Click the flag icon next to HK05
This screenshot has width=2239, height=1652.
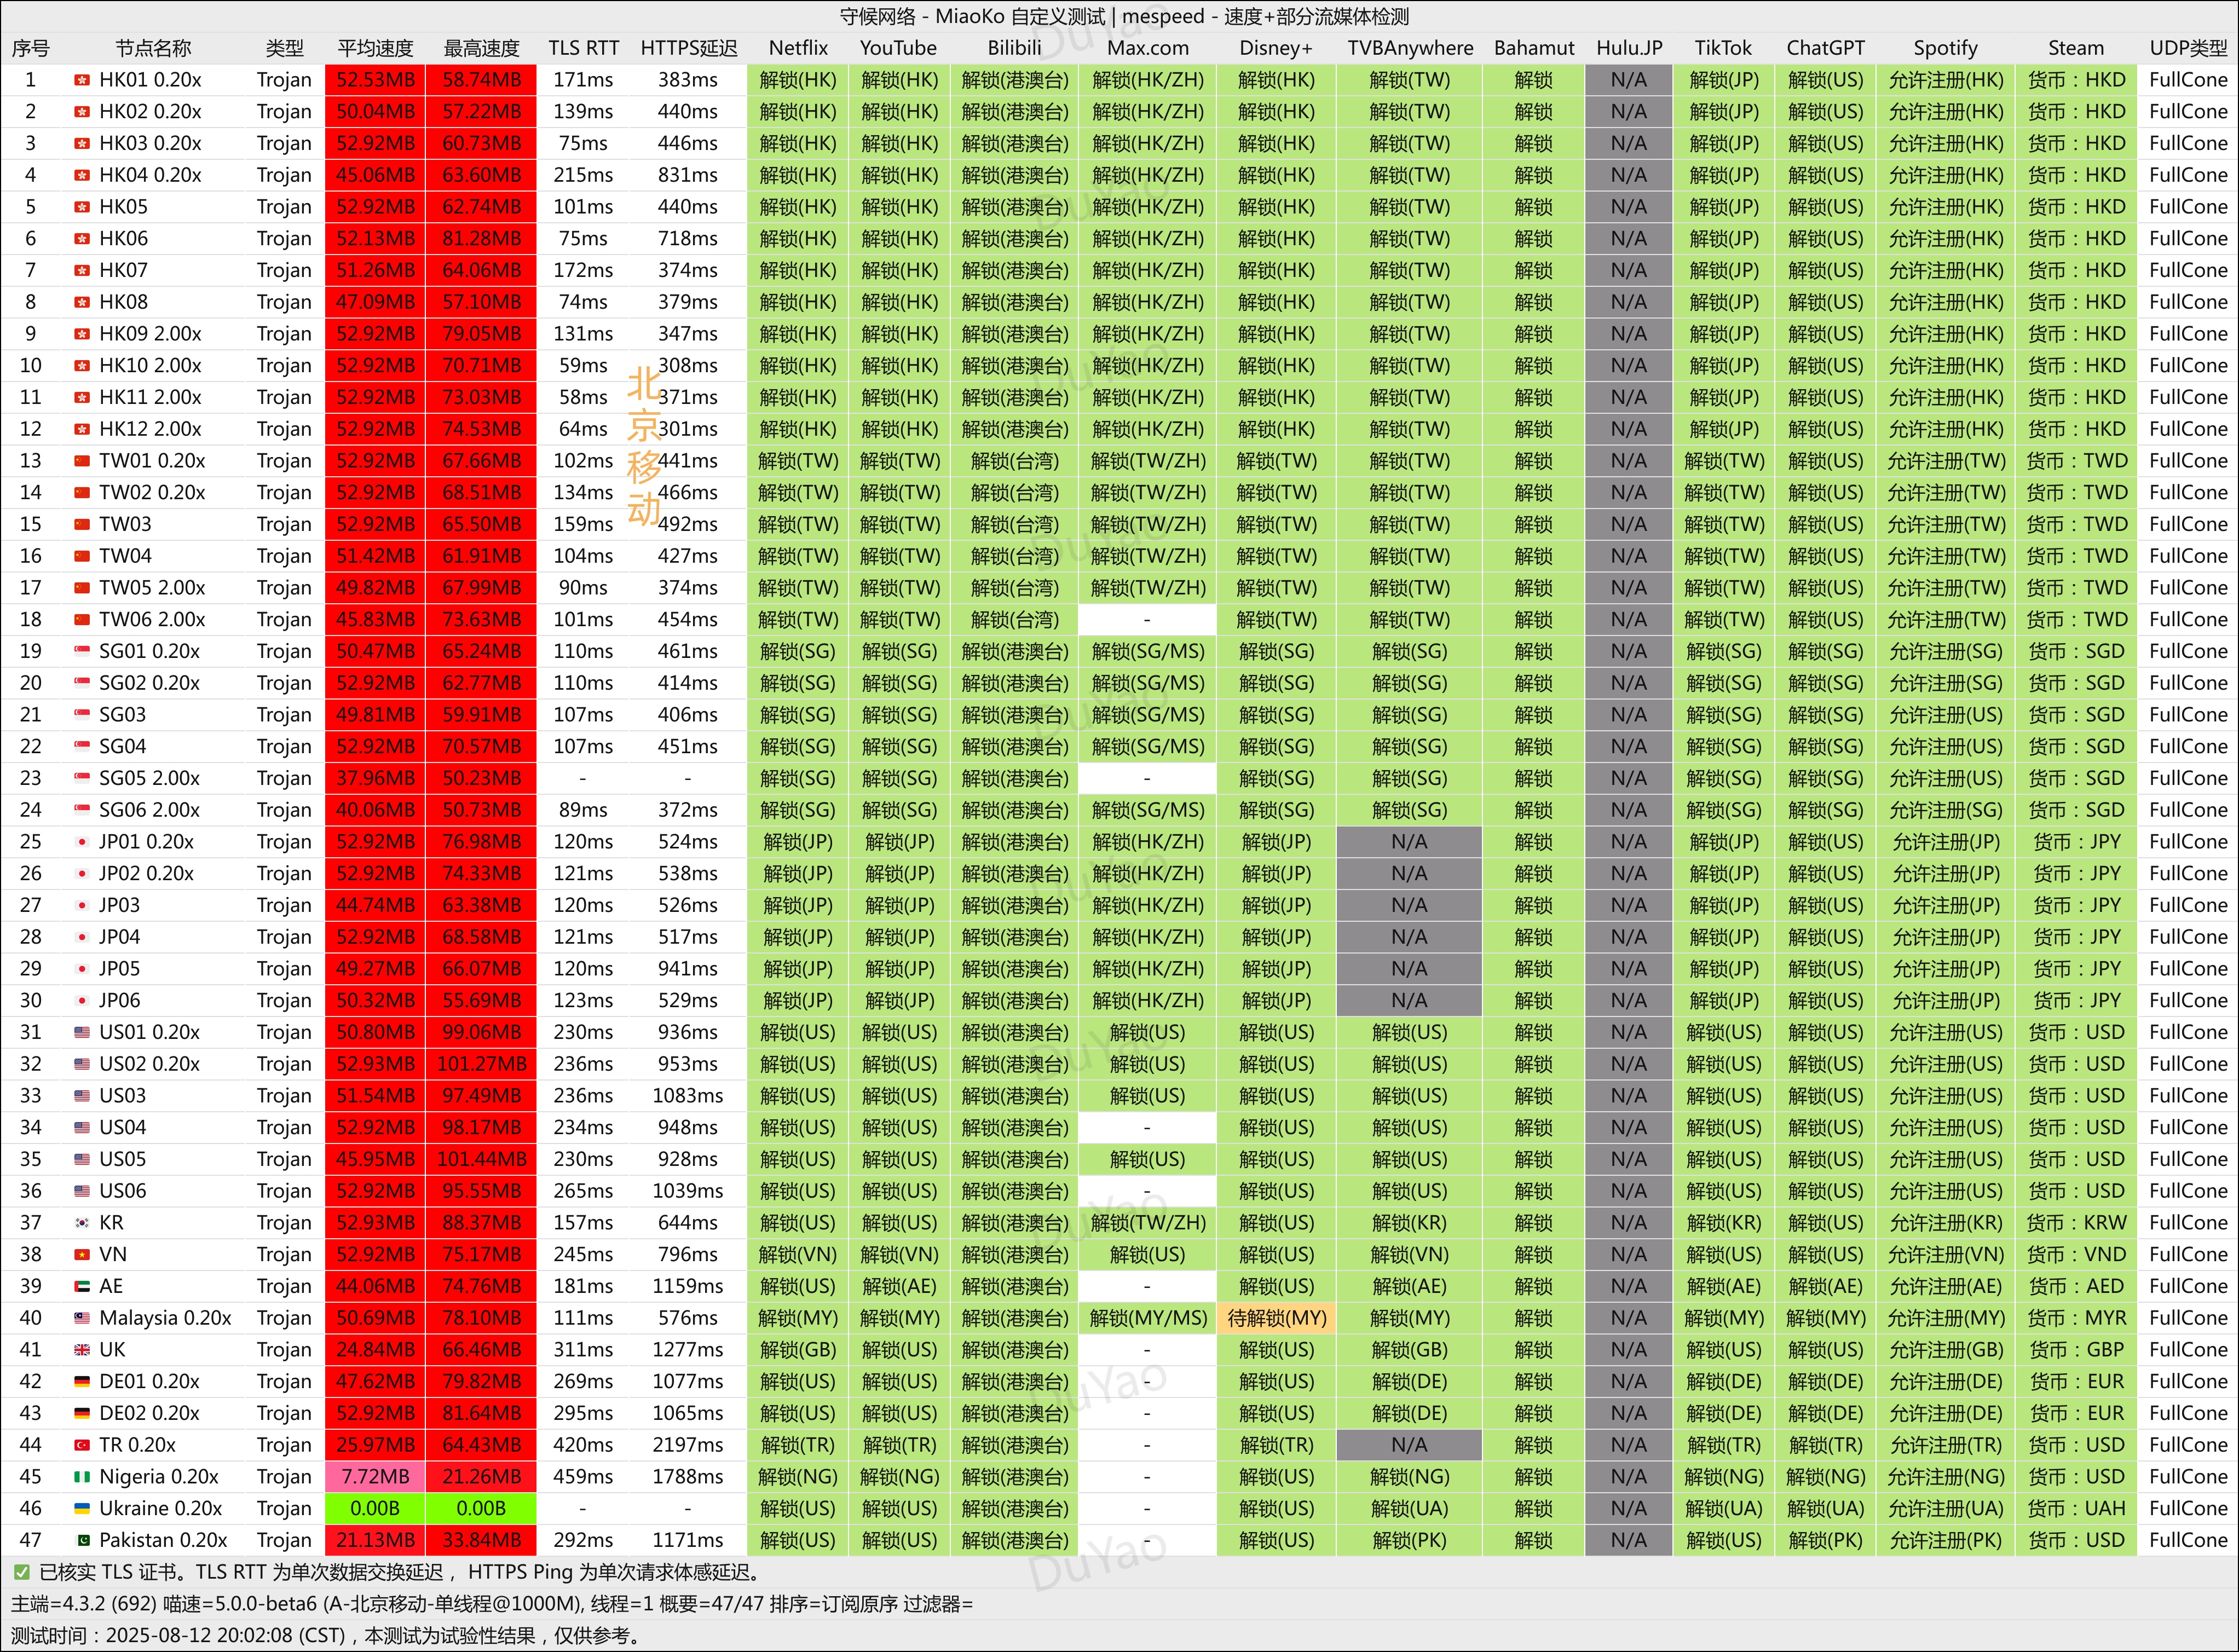click(82, 207)
